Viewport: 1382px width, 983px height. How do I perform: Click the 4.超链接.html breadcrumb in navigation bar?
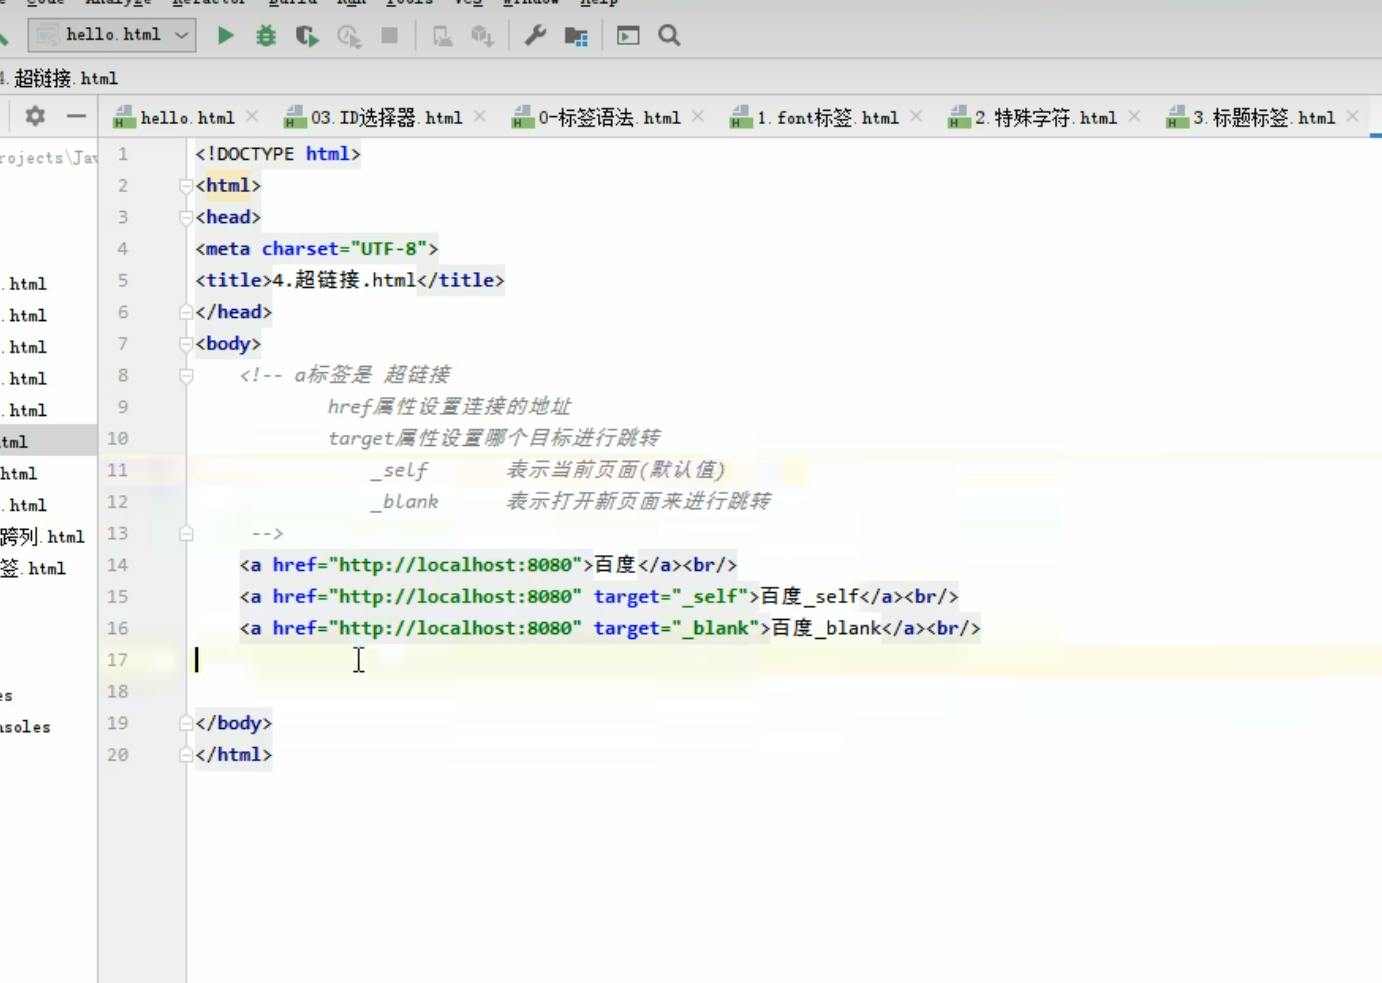tap(60, 78)
